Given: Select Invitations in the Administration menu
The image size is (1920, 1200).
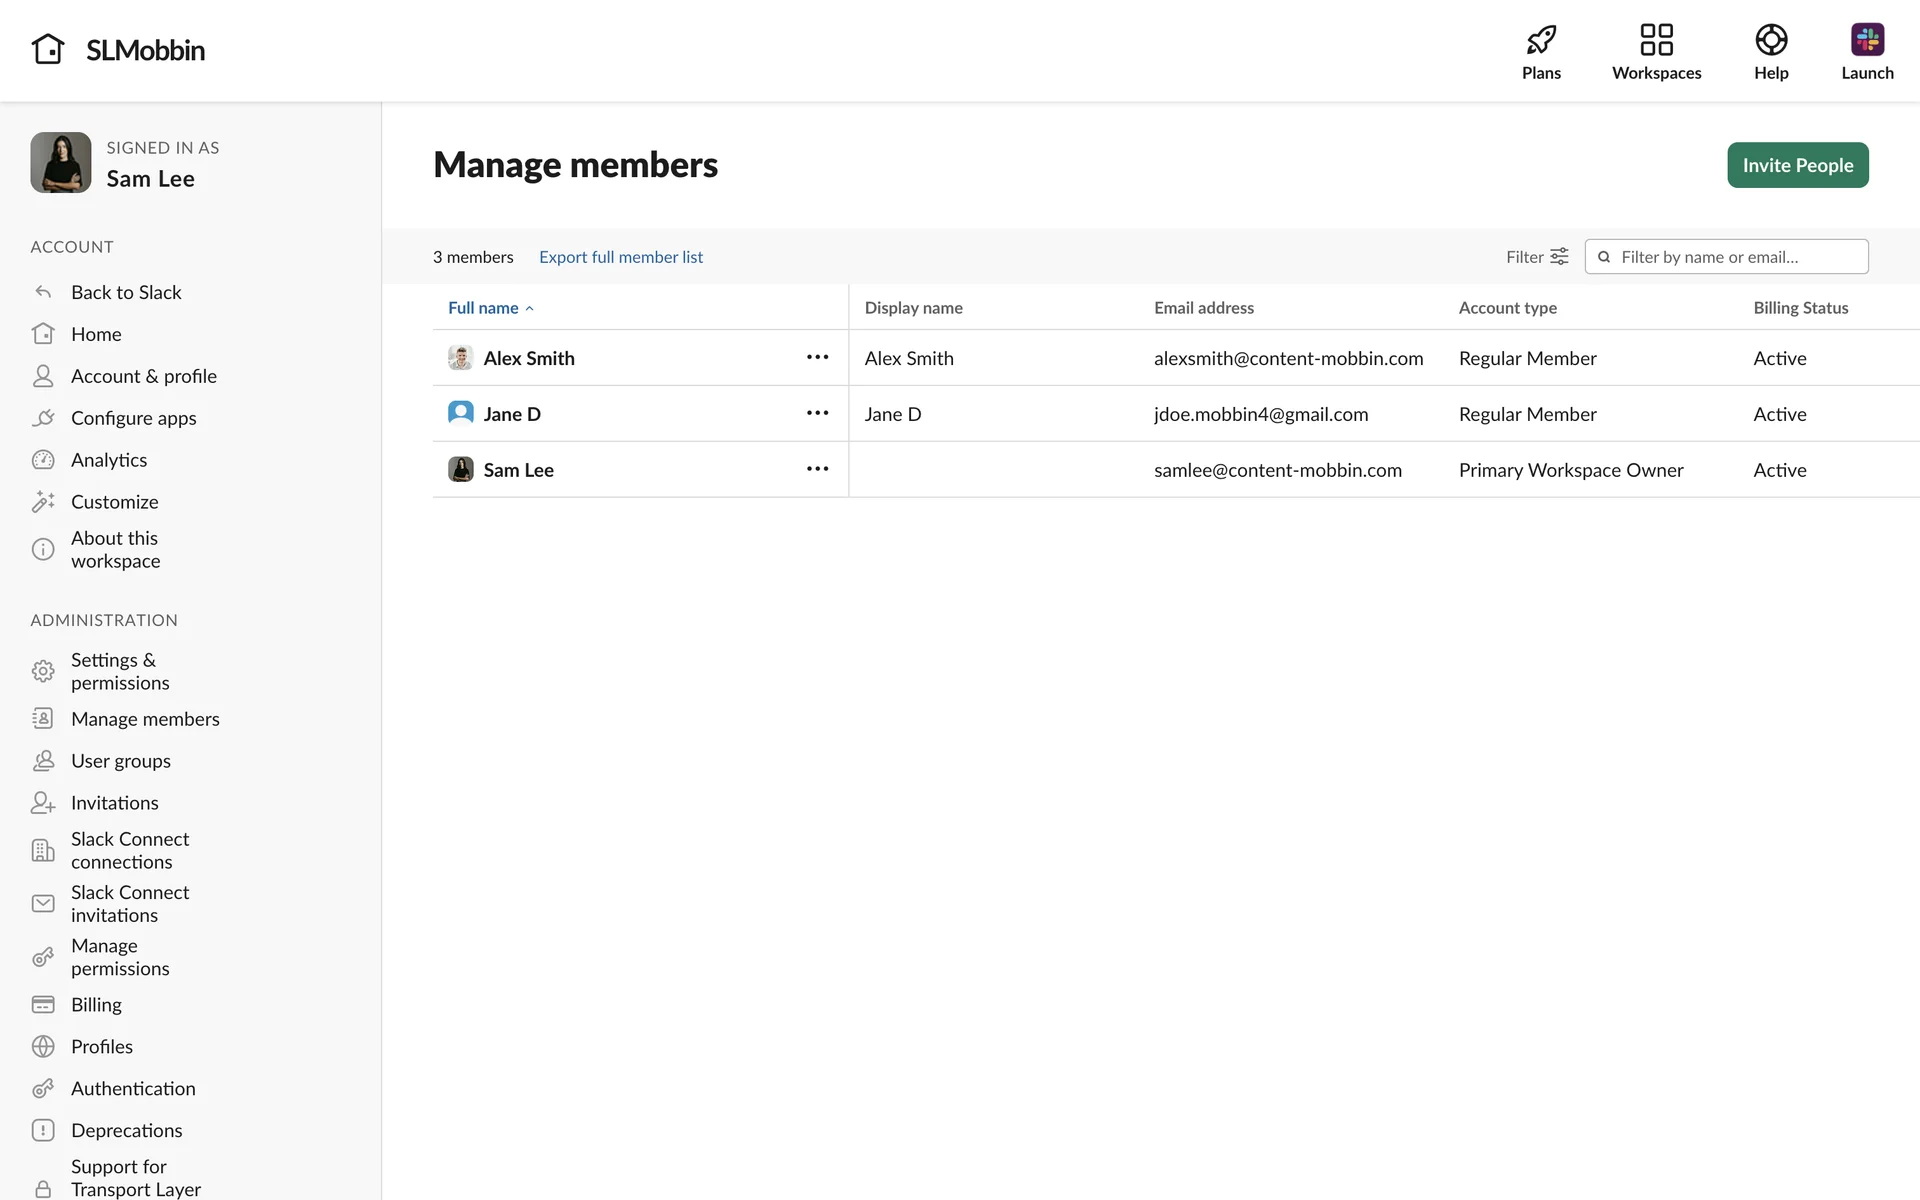Looking at the screenshot, I should coord(114,803).
